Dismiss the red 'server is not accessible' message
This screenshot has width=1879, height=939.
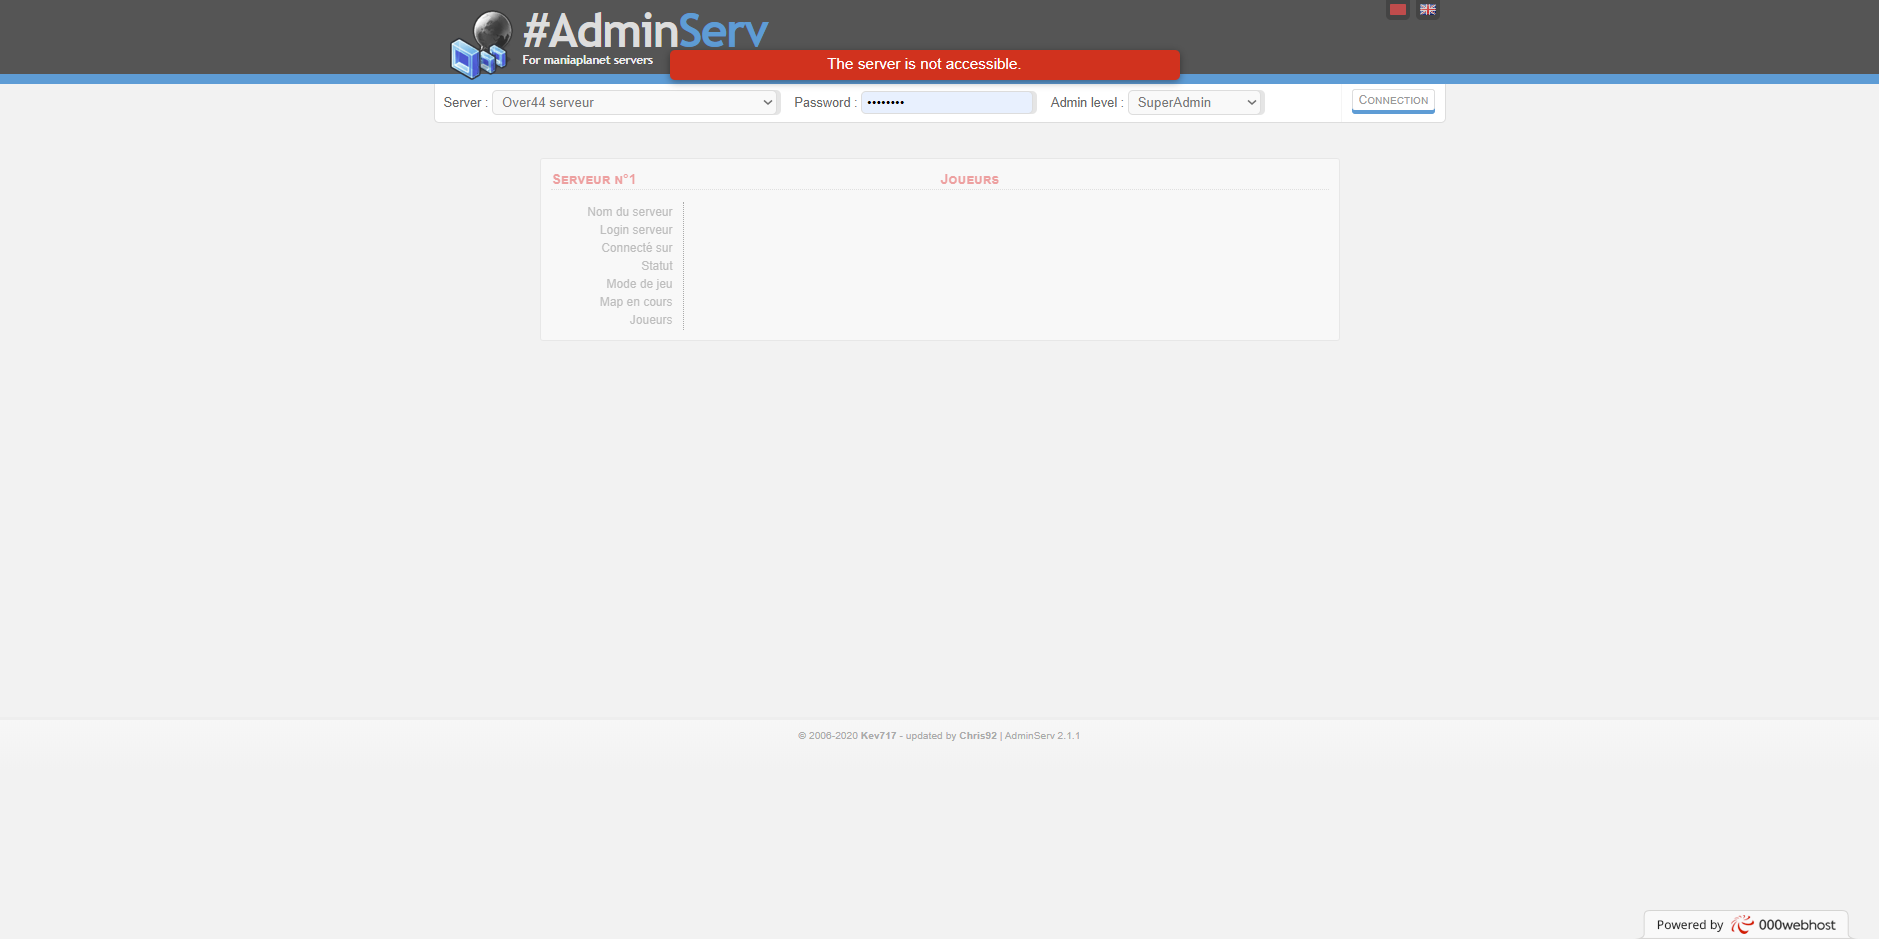(924, 64)
